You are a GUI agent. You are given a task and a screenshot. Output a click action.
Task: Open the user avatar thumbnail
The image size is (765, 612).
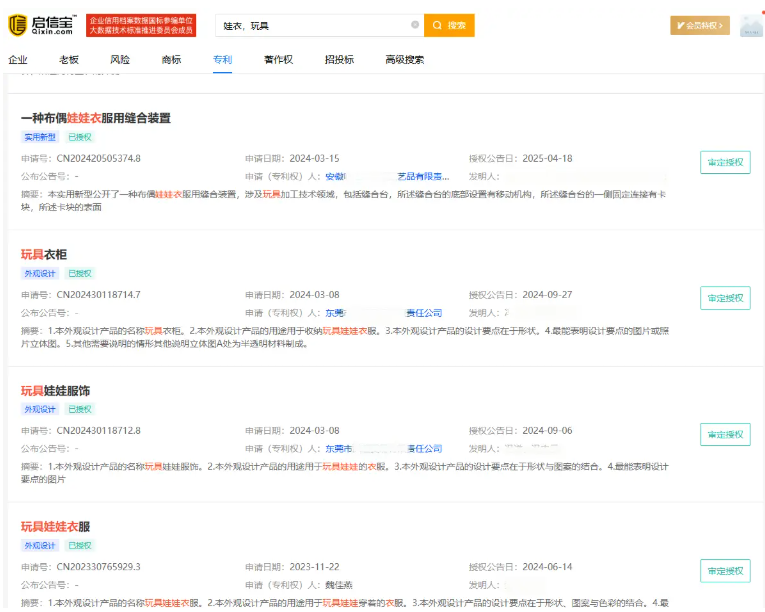751,26
